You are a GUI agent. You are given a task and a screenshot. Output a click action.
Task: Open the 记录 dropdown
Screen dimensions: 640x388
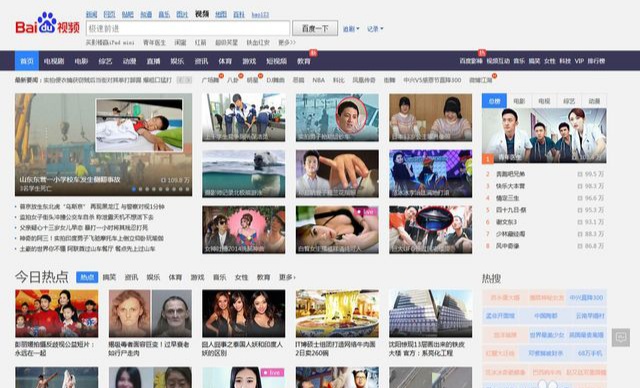pos(375,29)
